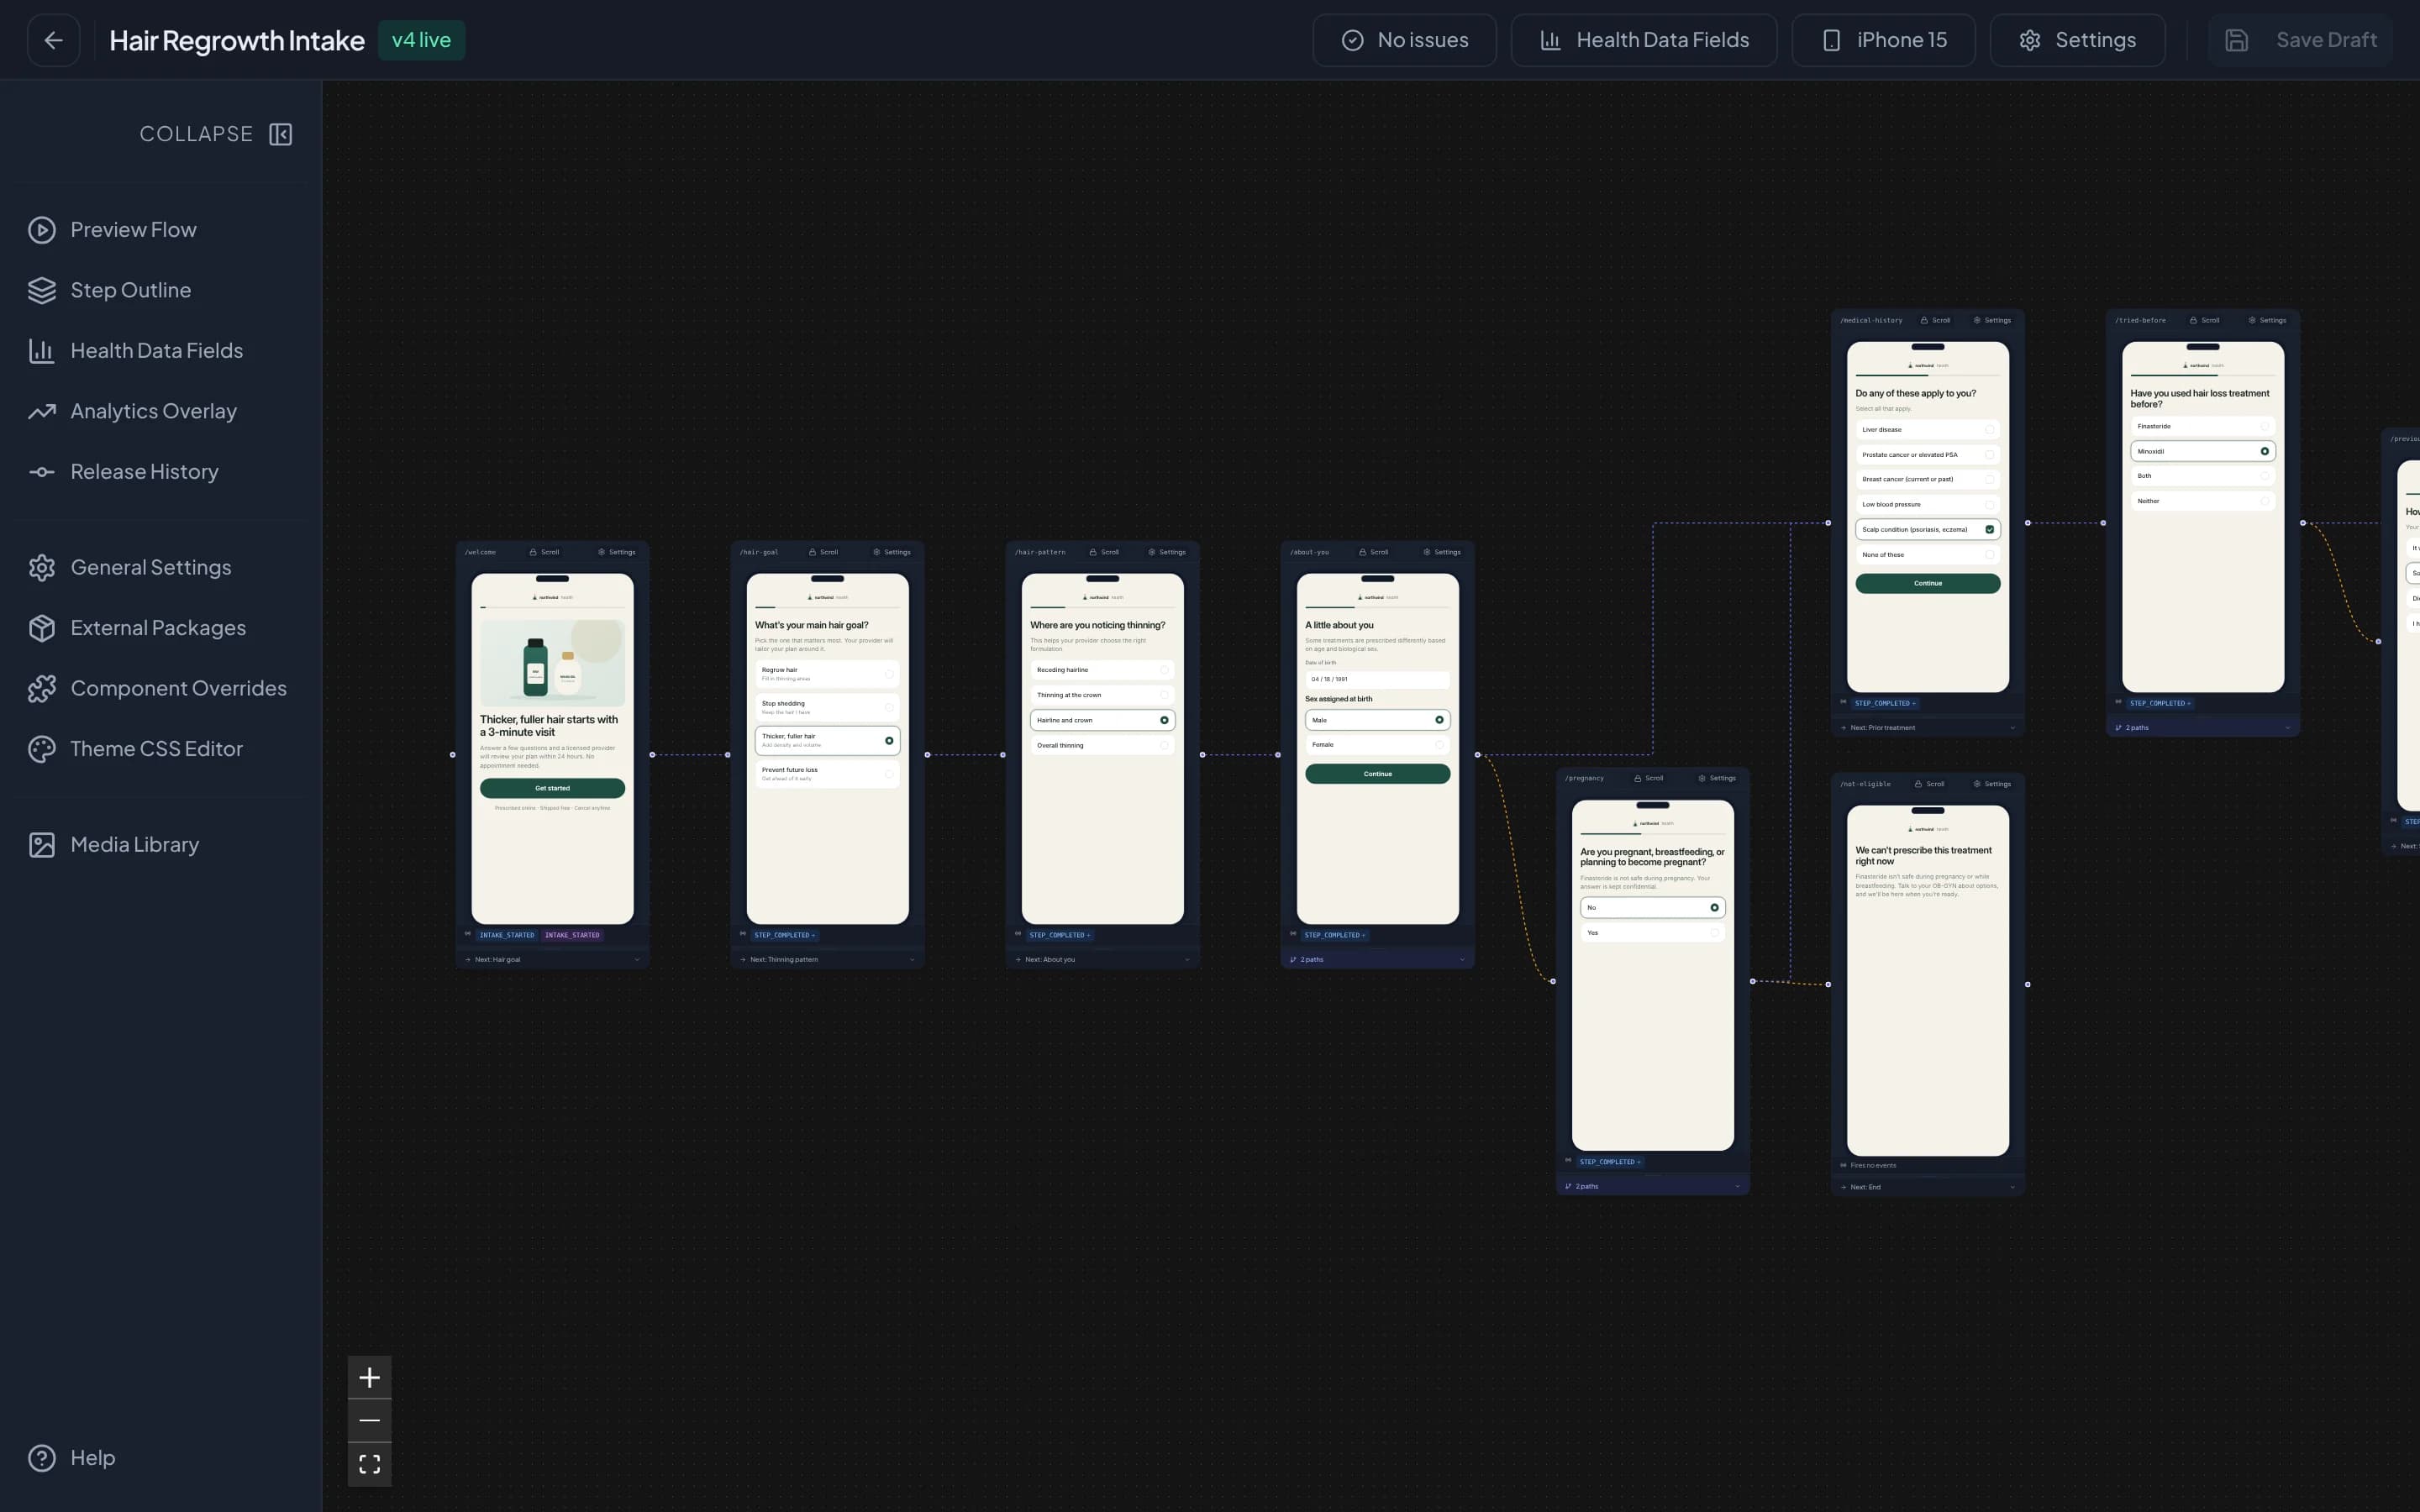The height and width of the screenshot is (1512, 2420).
Task: Select Yes on the pregnancy step
Action: click(1652, 933)
